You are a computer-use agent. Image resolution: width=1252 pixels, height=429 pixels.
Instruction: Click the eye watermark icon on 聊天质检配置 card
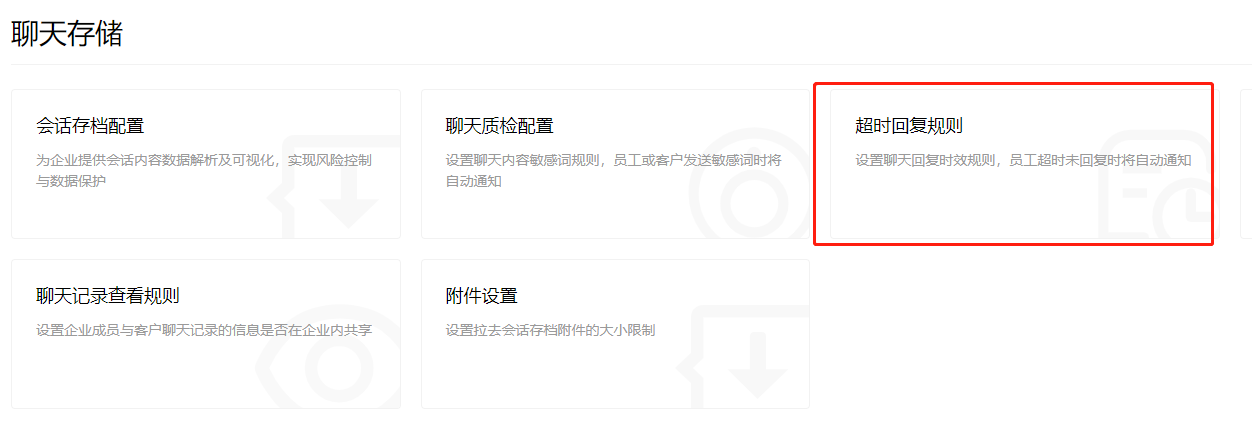point(745,193)
